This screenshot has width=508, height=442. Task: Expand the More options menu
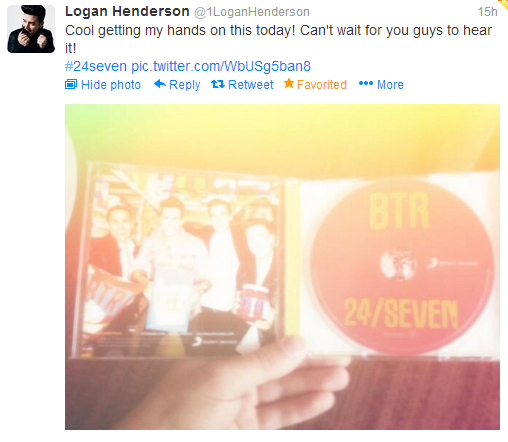point(390,85)
